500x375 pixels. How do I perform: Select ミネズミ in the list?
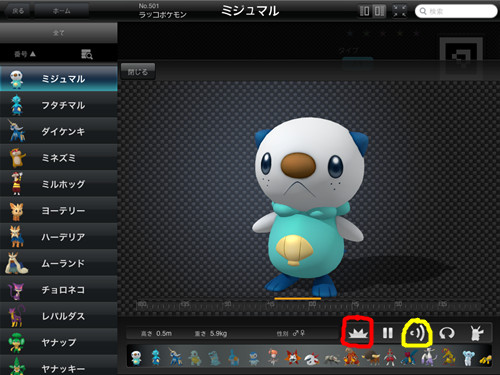pyautogui.click(x=59, y=158)
